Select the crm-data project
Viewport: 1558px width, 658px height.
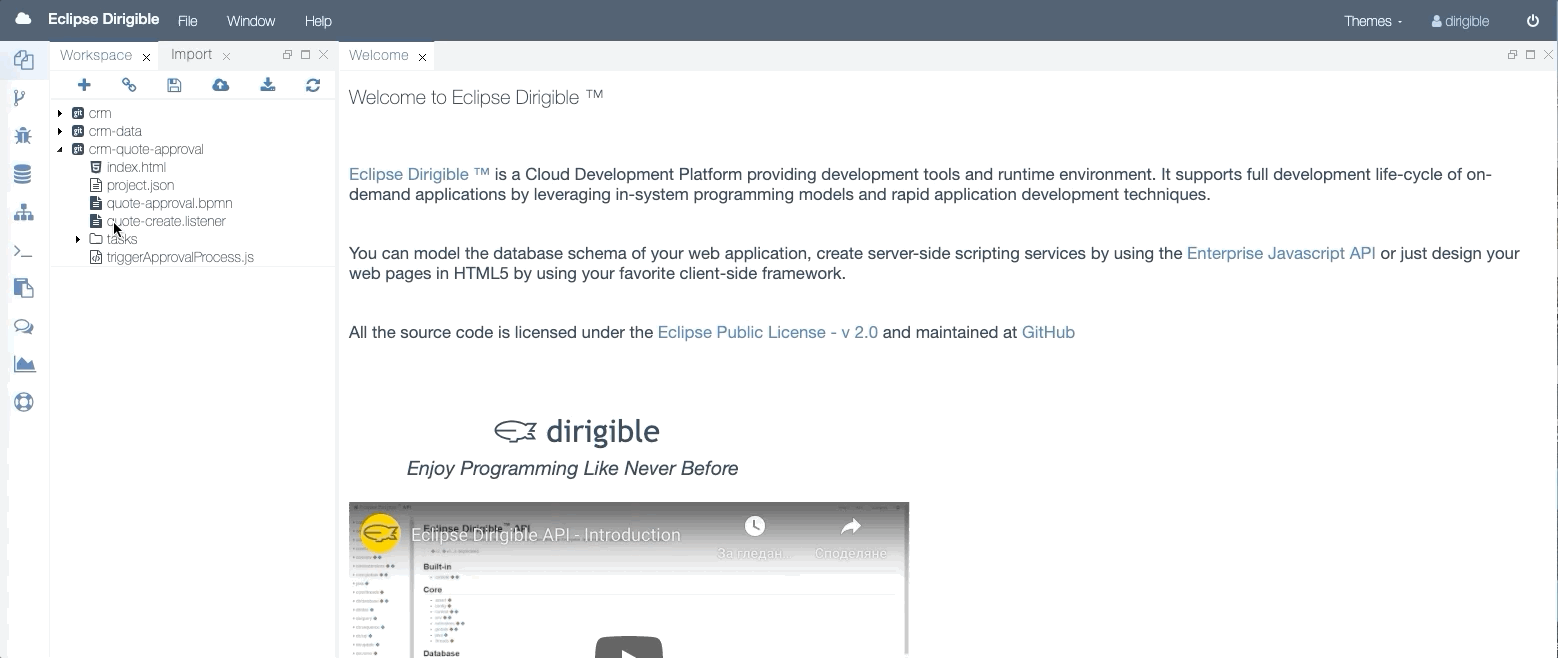tap(115, 131)
